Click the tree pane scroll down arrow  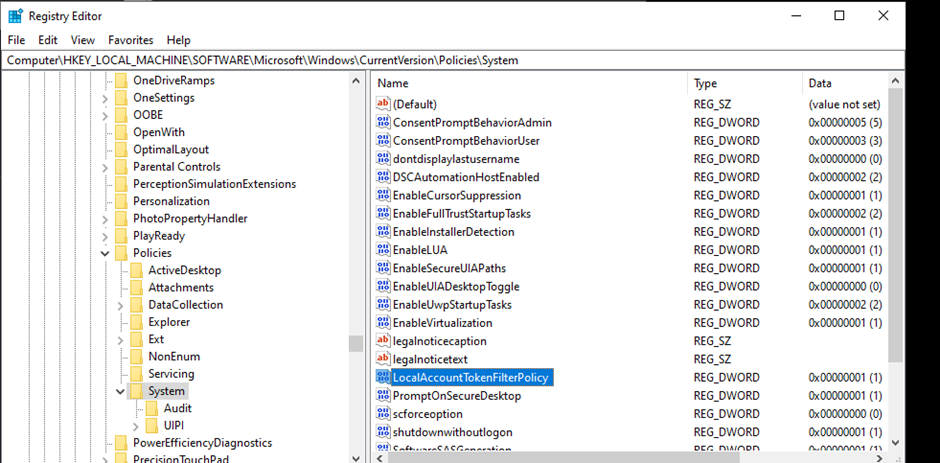(x=356, y=458)
